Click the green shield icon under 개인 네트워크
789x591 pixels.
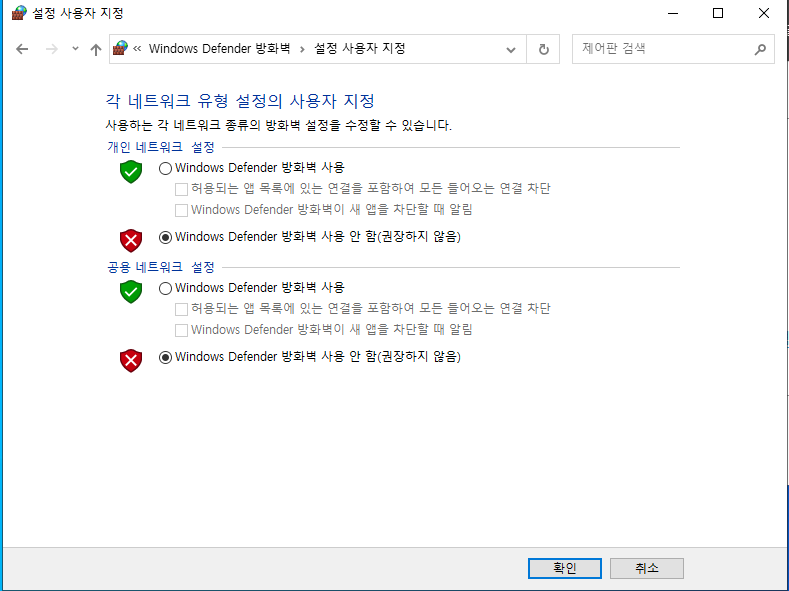[x=131, y=172]
